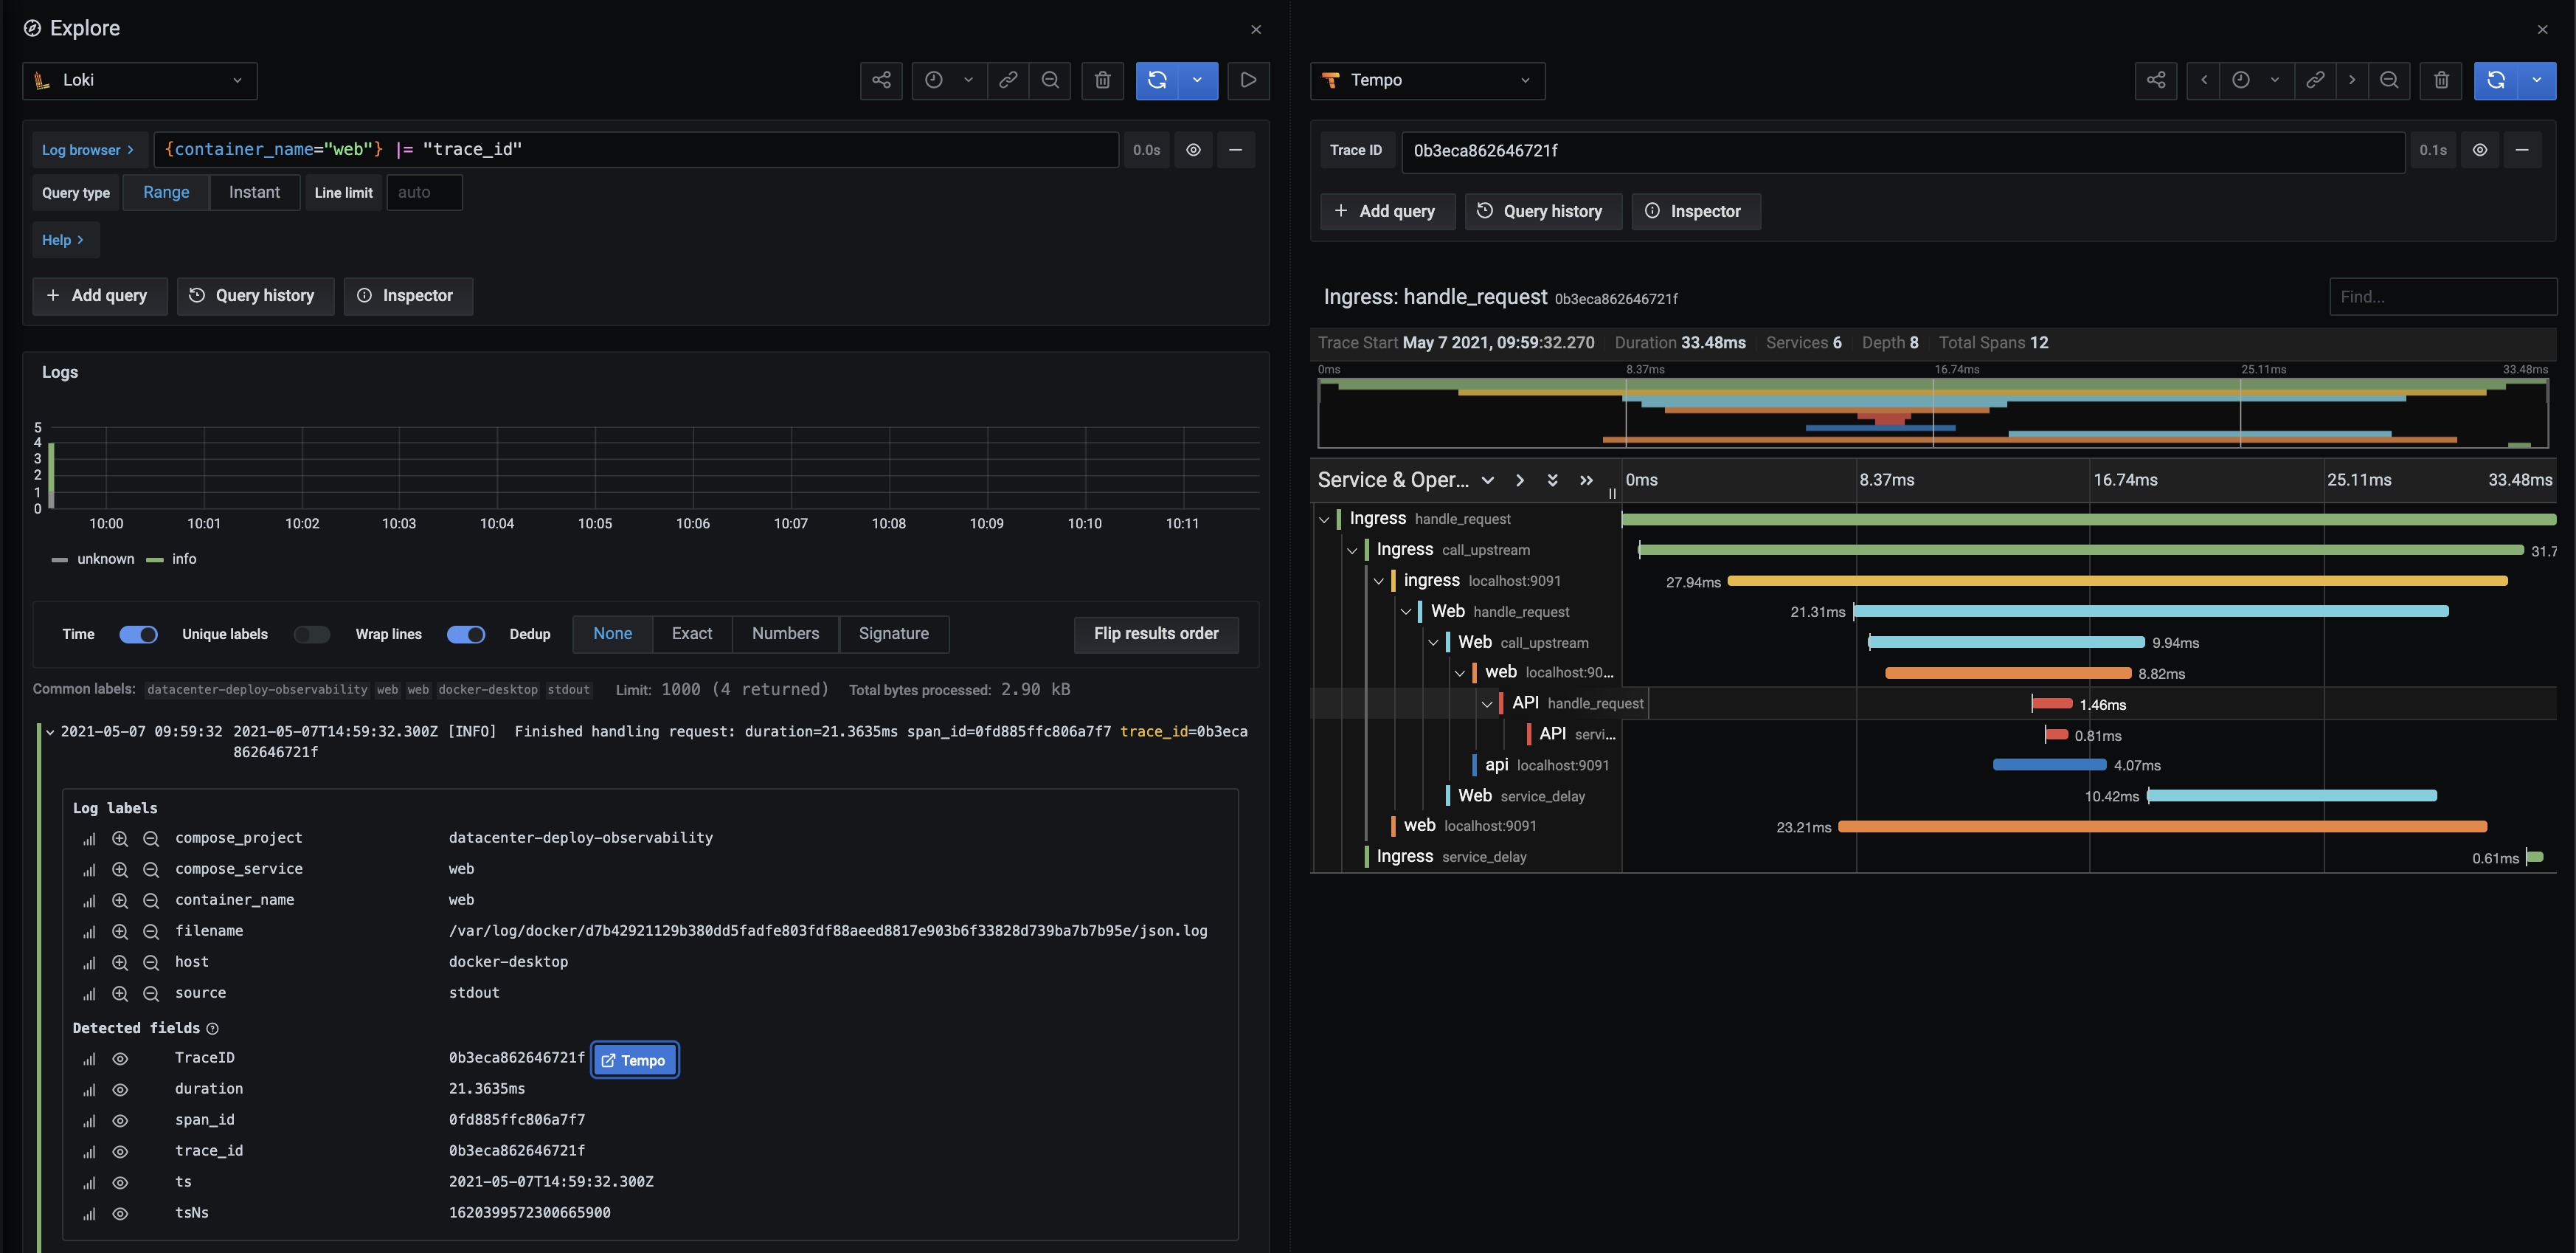Select Instant query type

(254, 192)
